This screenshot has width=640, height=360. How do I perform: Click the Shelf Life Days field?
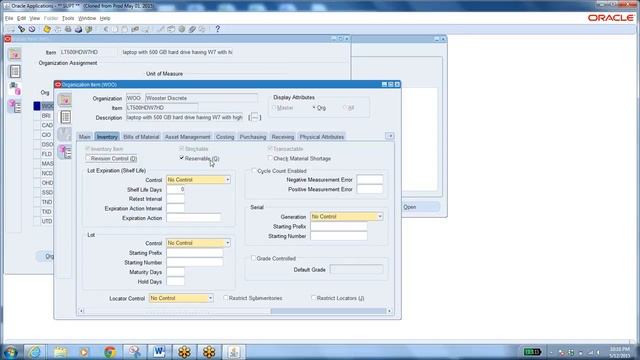[176, 189]
